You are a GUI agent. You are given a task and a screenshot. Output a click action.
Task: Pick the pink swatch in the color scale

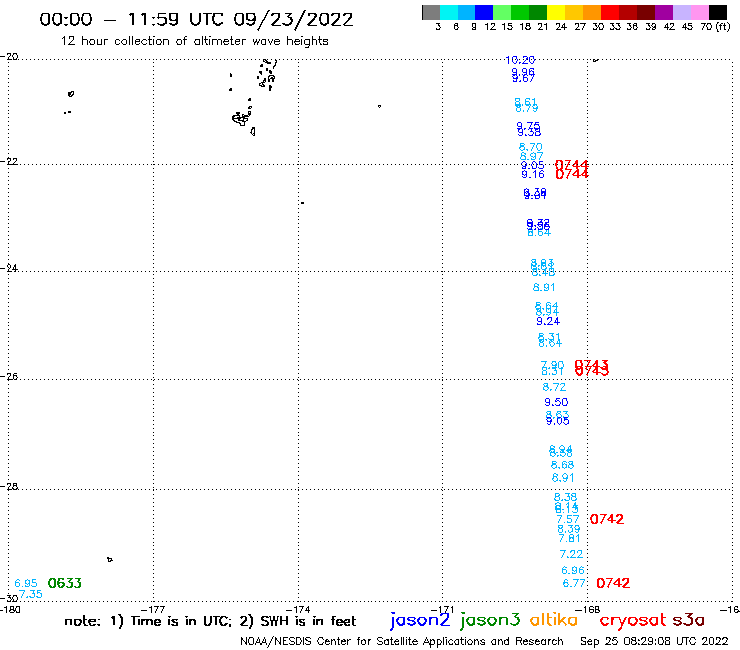click(x=700, y=12)
